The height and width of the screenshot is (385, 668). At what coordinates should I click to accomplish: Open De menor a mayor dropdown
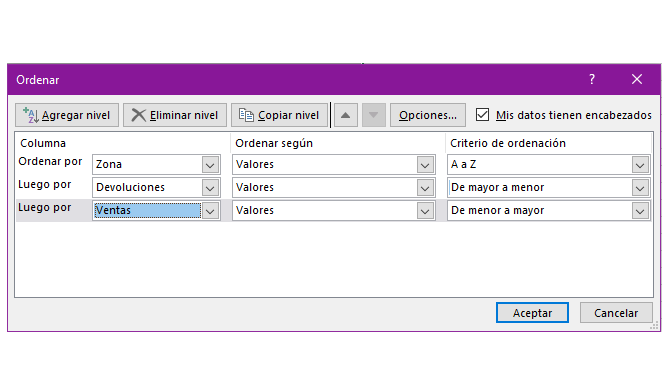tap(640, 211)
